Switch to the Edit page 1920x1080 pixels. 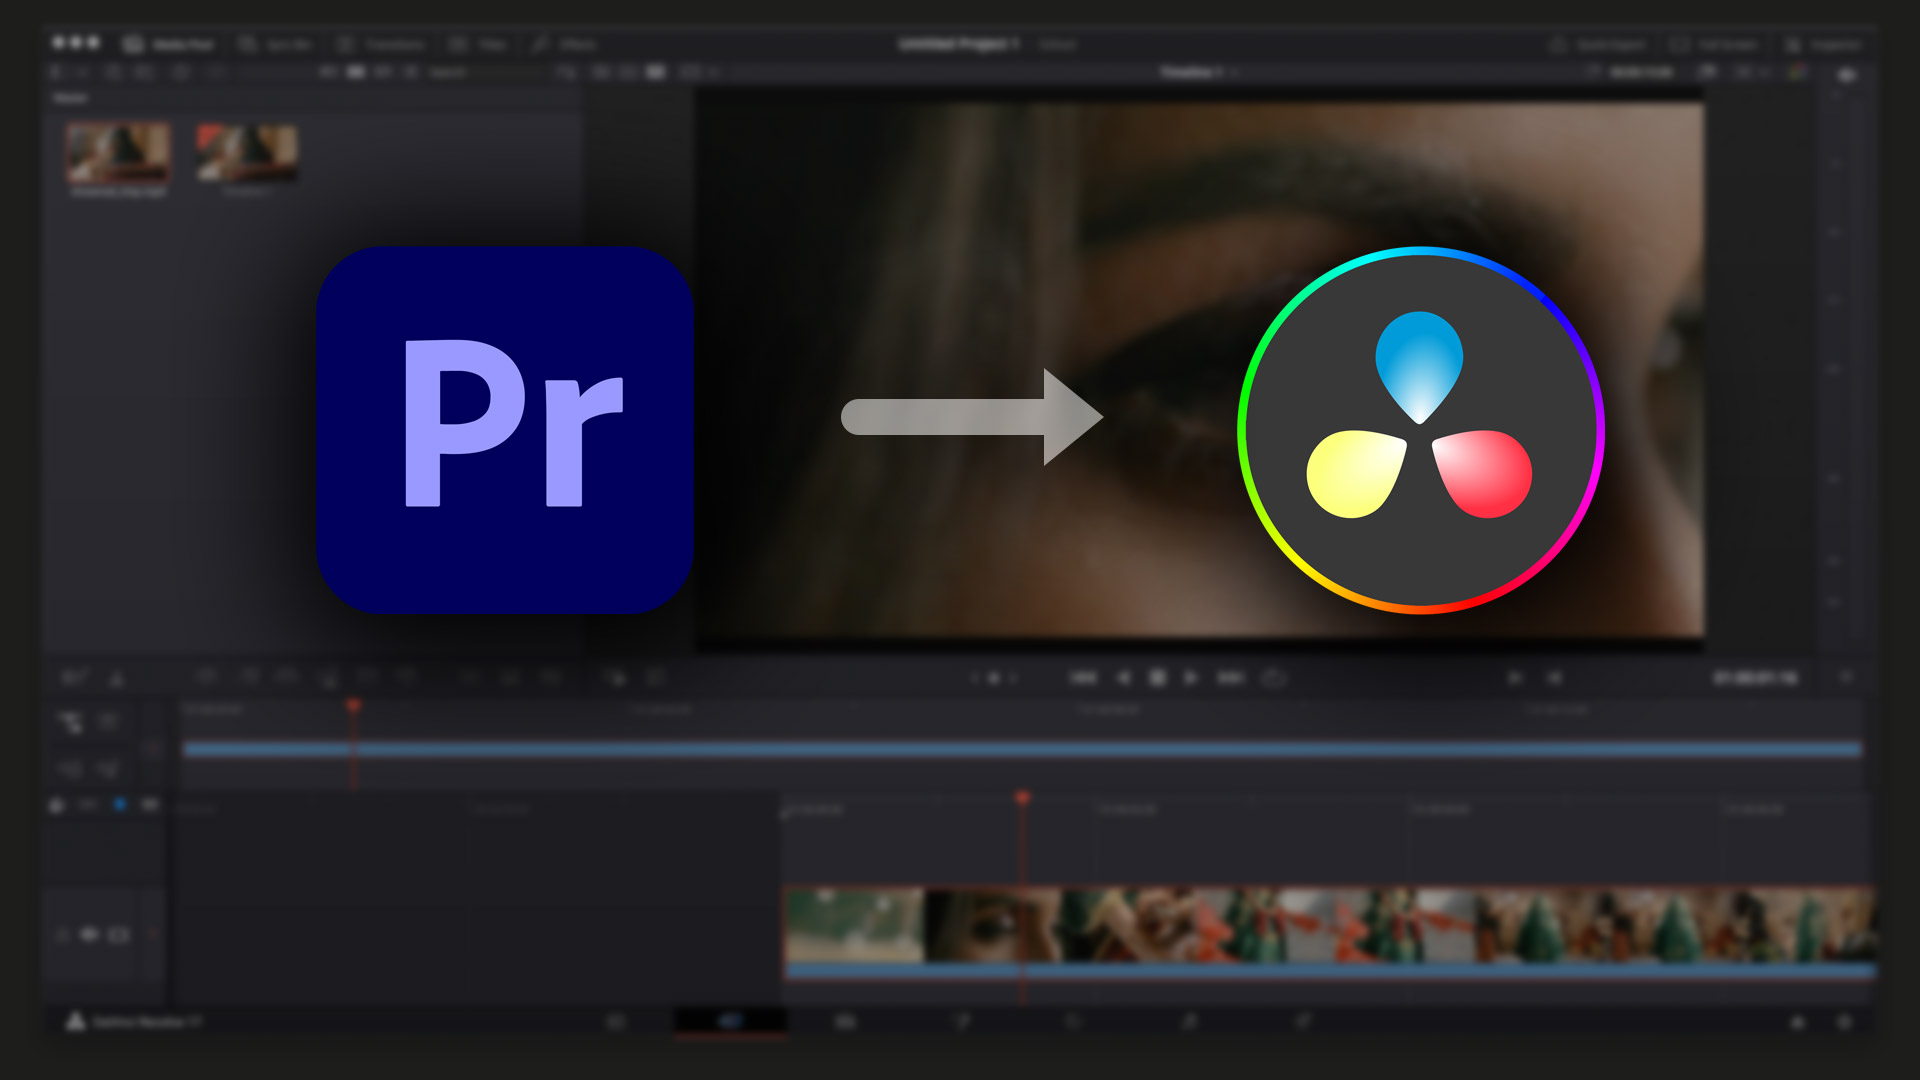[x=846, y=1022]
